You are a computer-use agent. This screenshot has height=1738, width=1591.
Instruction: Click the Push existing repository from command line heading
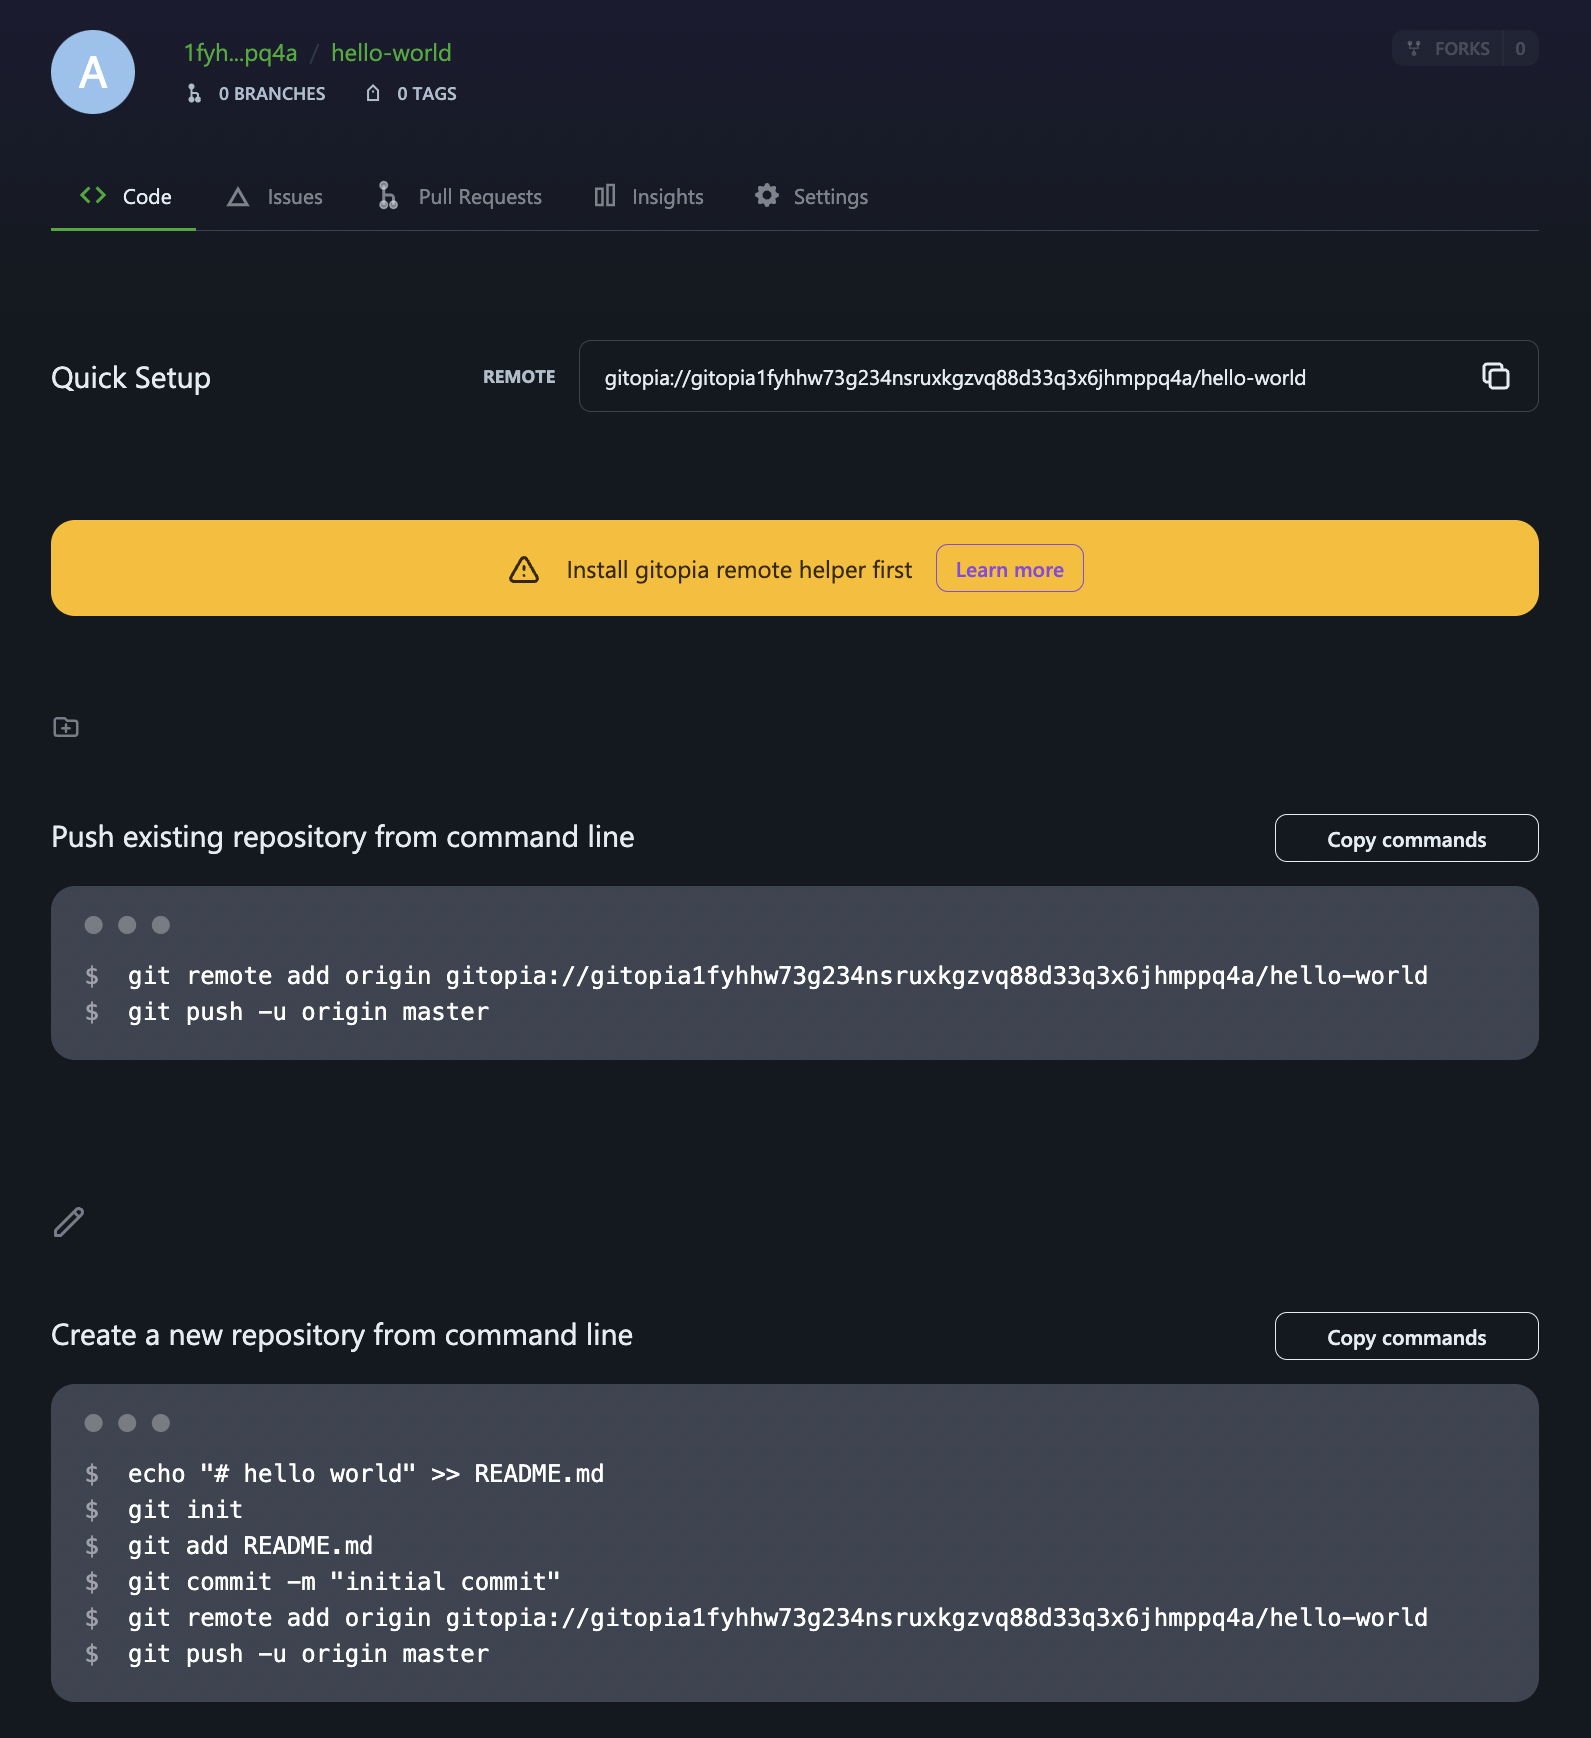tap(343, 837)
